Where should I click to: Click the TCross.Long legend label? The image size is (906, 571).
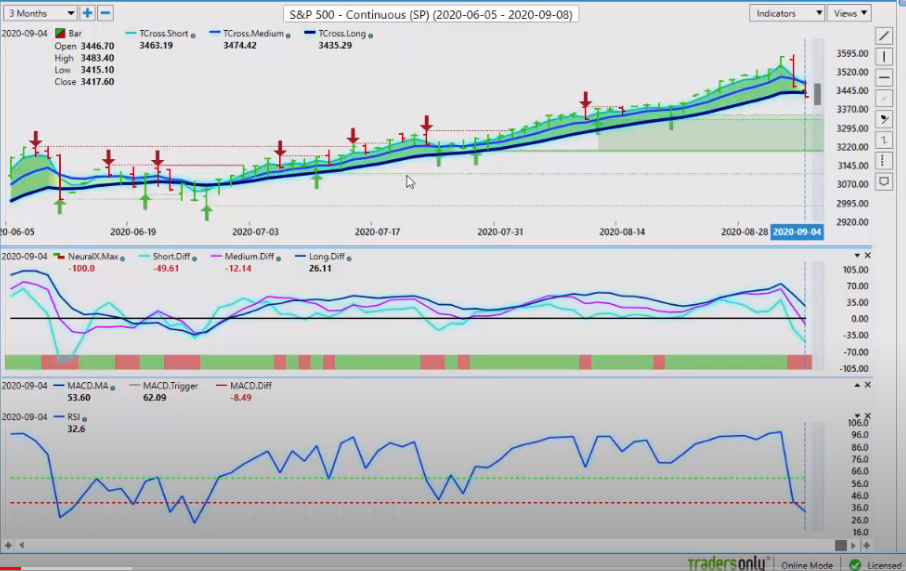[x=342, y=34]
